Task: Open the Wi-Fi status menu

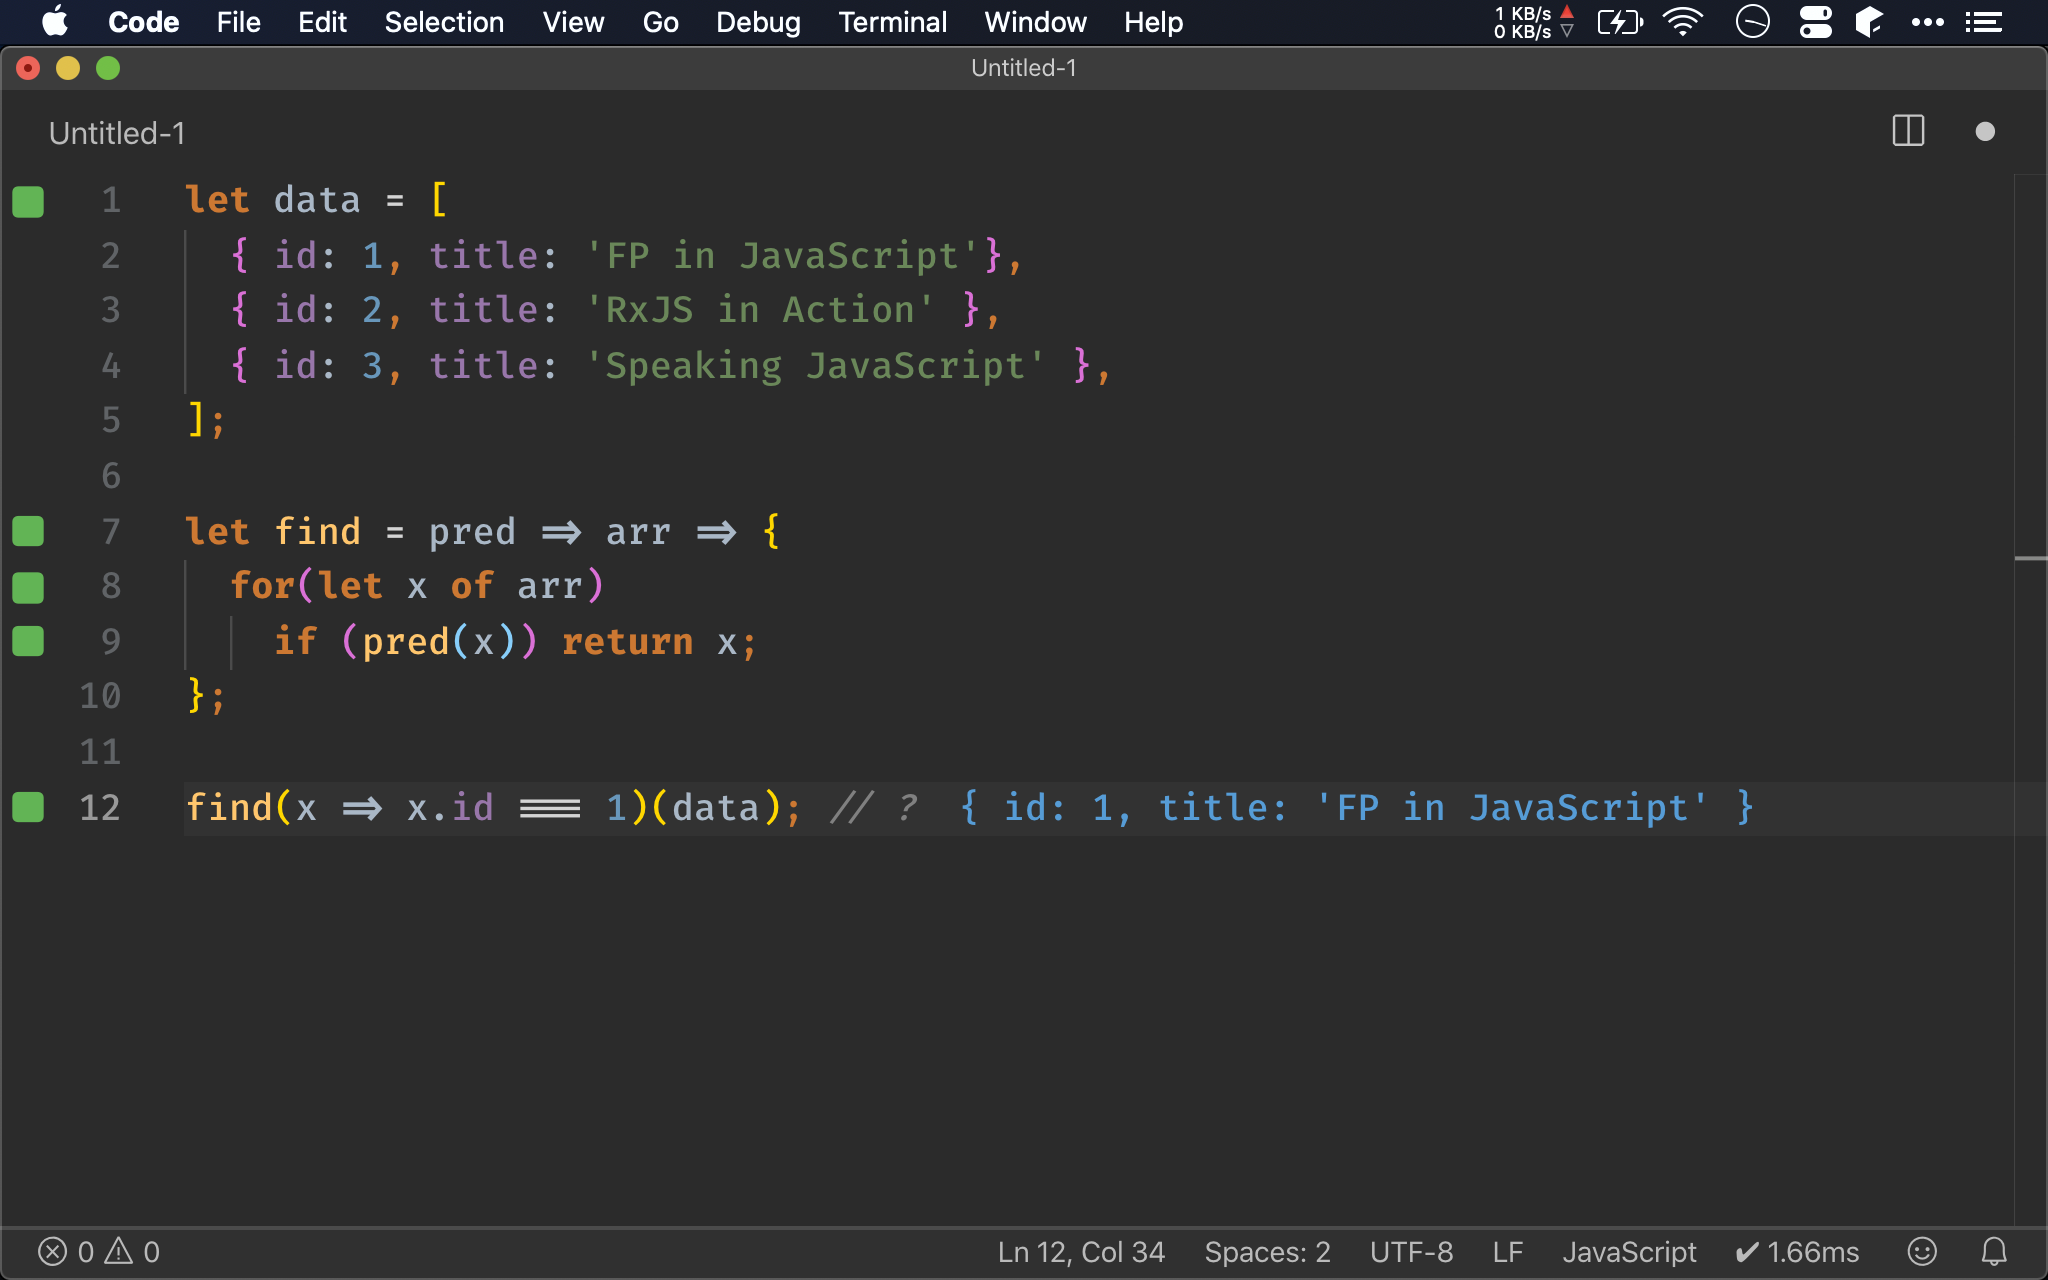Action: pyautogui.click(x=1683, y=22)
